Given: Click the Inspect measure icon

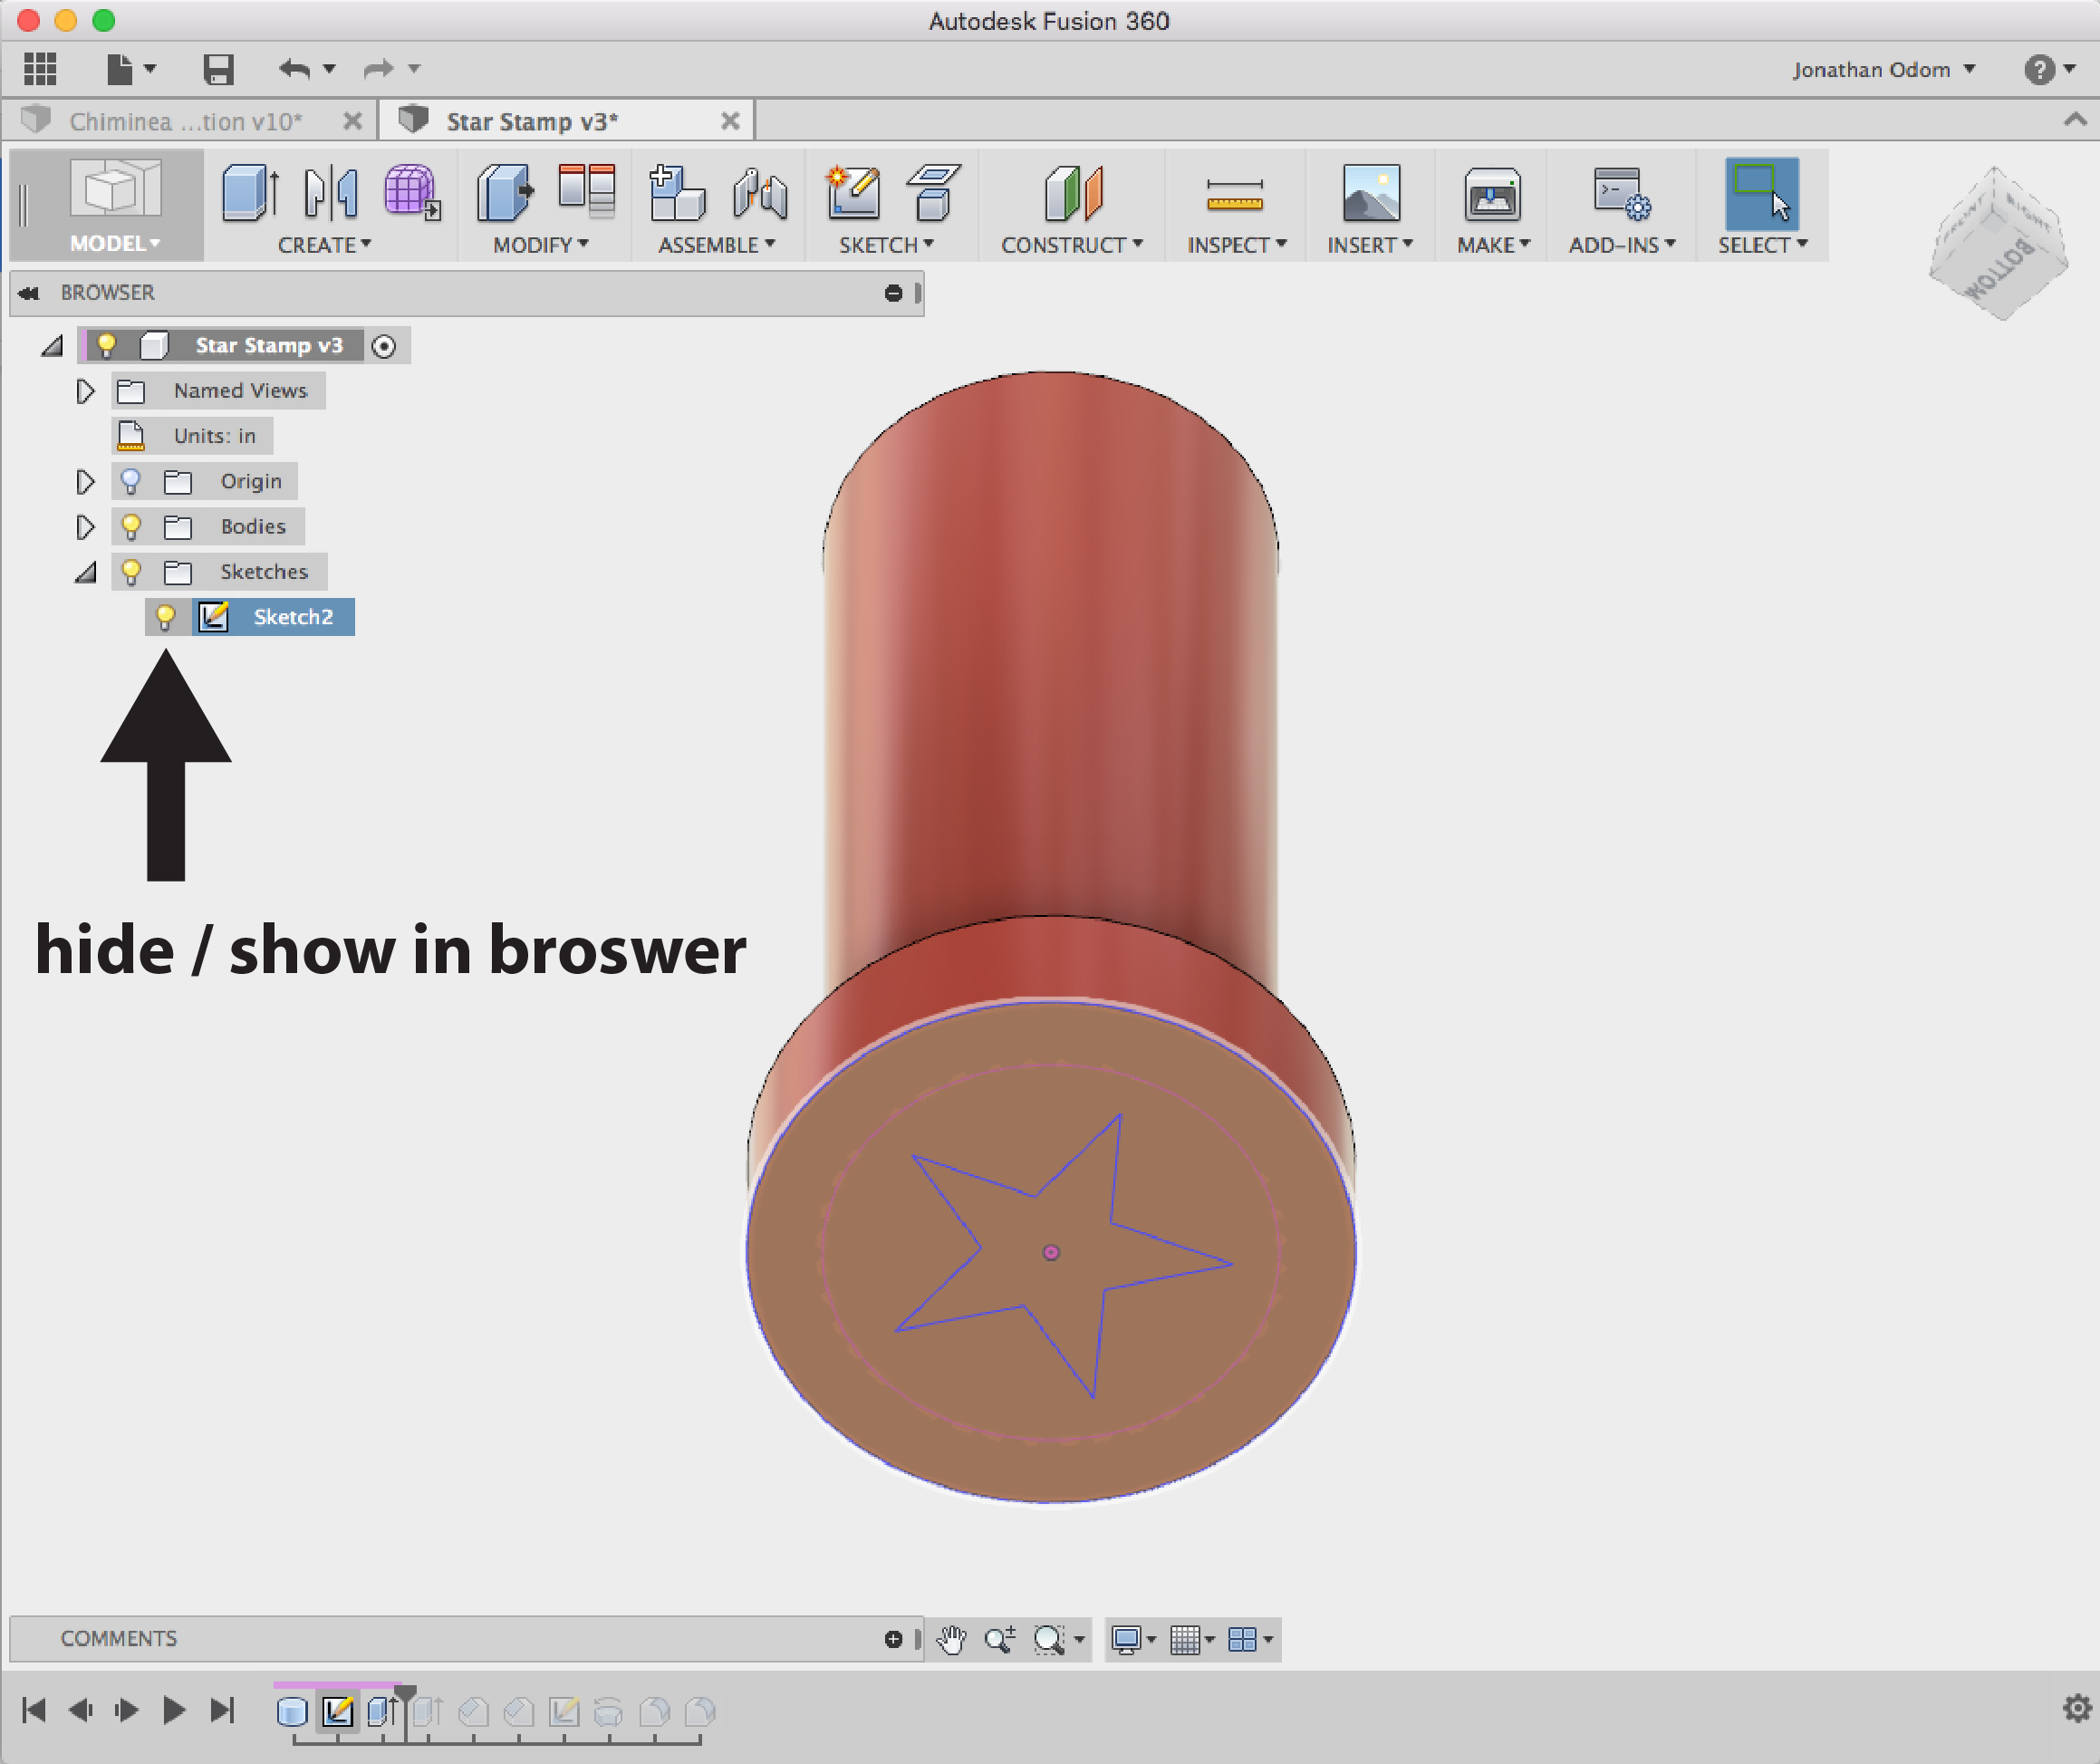Looking at the screenshot, I should pyautogui.click(x=1236, y=195).
